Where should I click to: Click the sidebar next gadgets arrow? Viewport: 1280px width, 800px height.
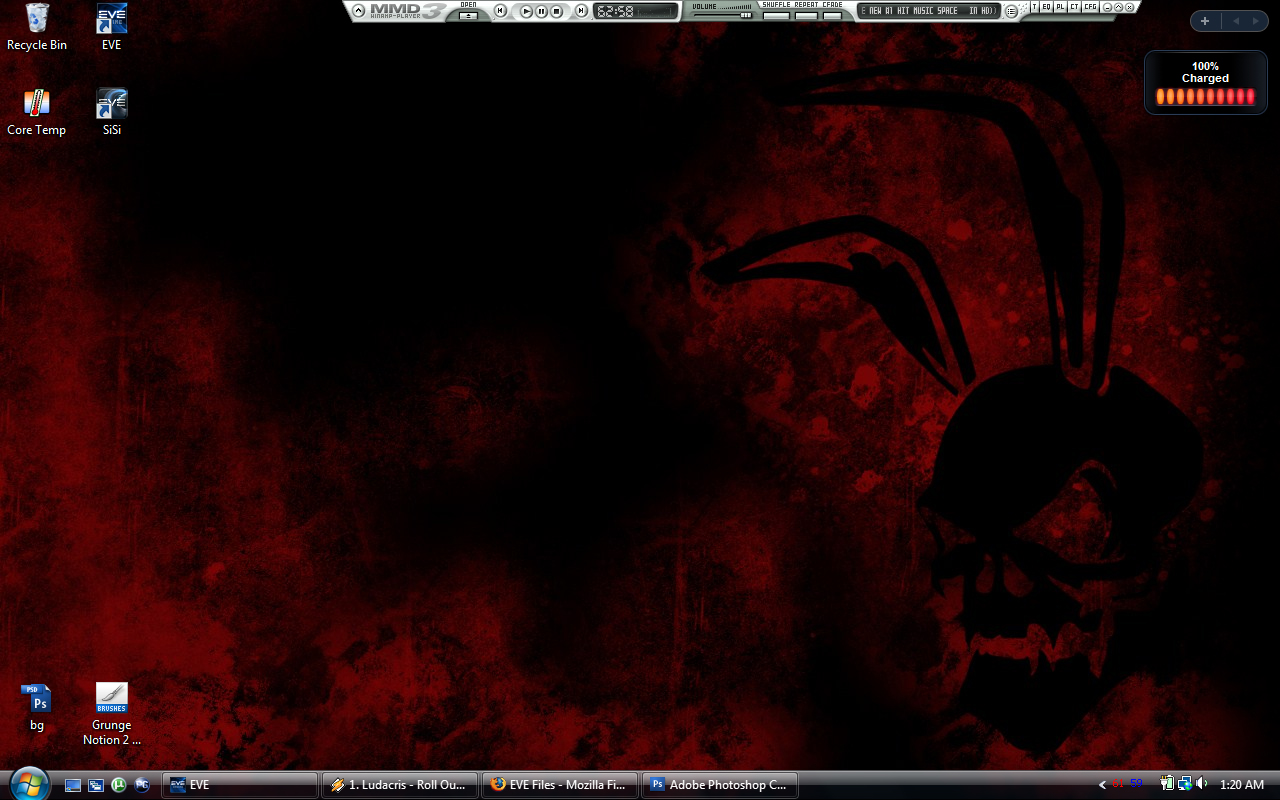pyautogui.click(x=1256, y=21)
